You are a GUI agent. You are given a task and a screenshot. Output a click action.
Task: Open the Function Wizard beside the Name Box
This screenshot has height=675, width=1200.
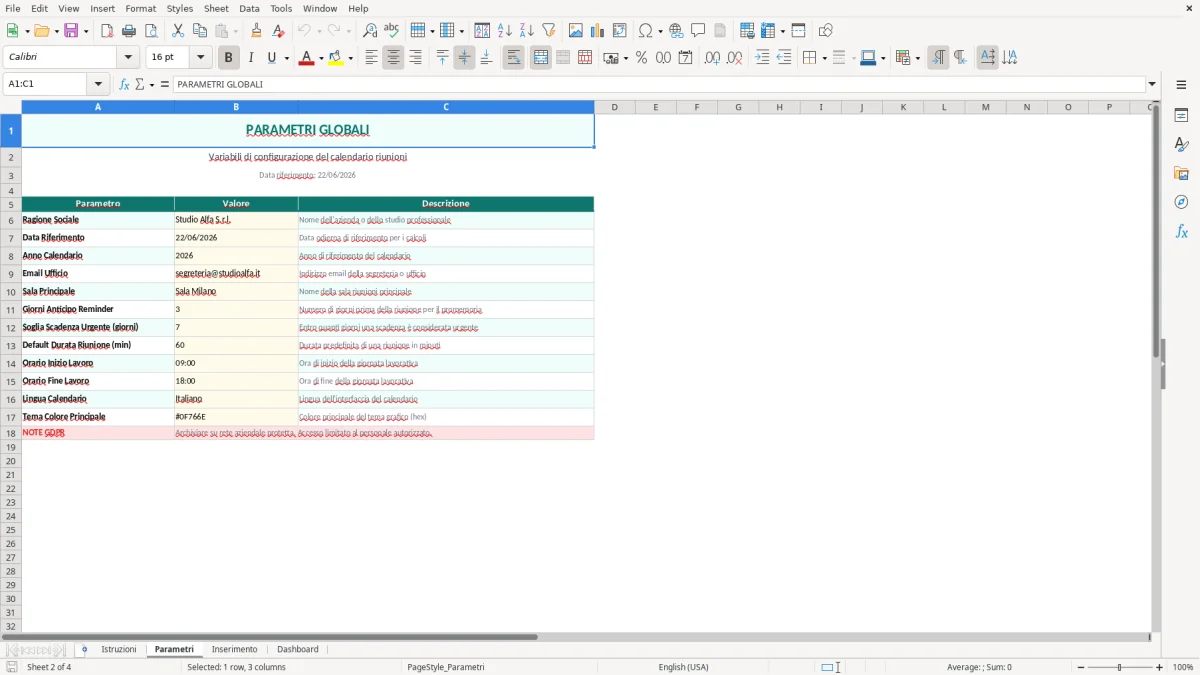click(124, 84)
